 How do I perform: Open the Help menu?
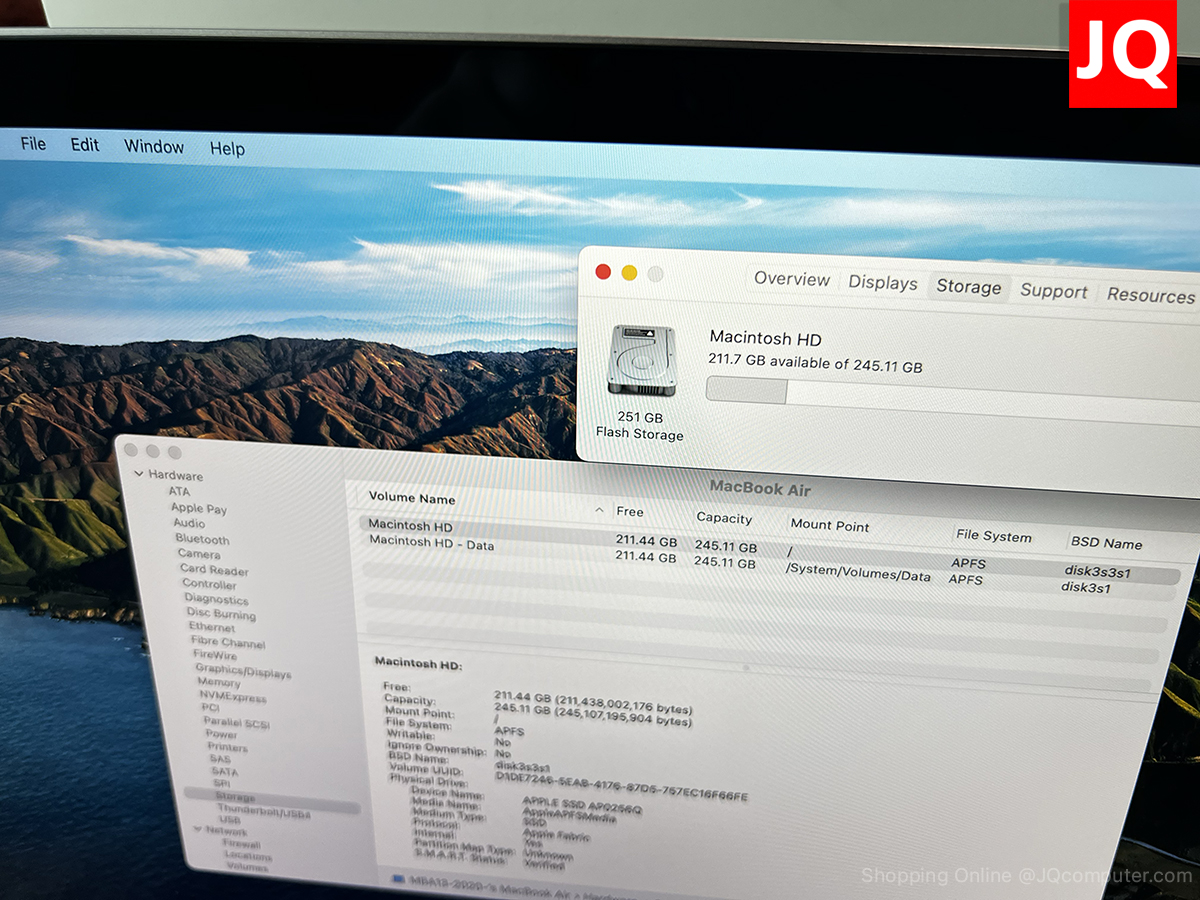(x=227, y=148)
